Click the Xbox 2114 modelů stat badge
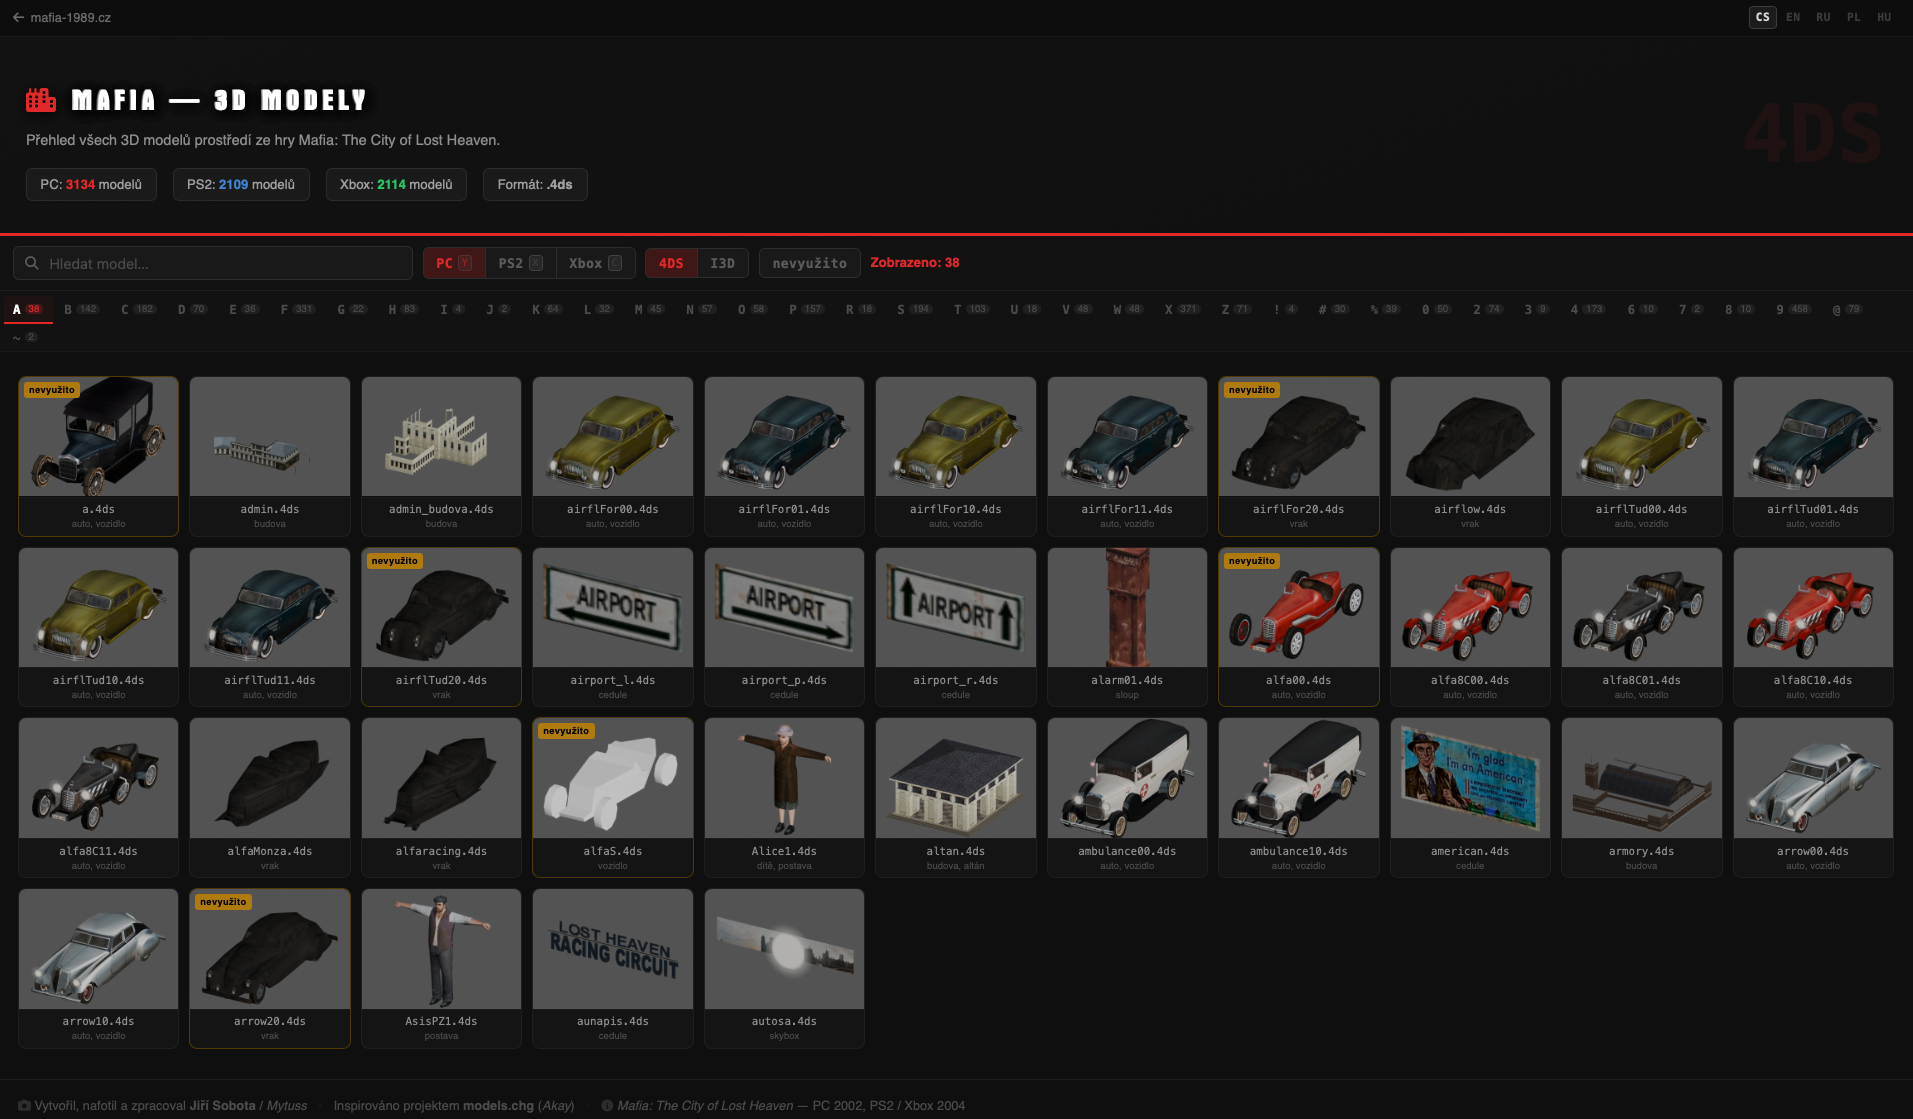 pos(396,184)
